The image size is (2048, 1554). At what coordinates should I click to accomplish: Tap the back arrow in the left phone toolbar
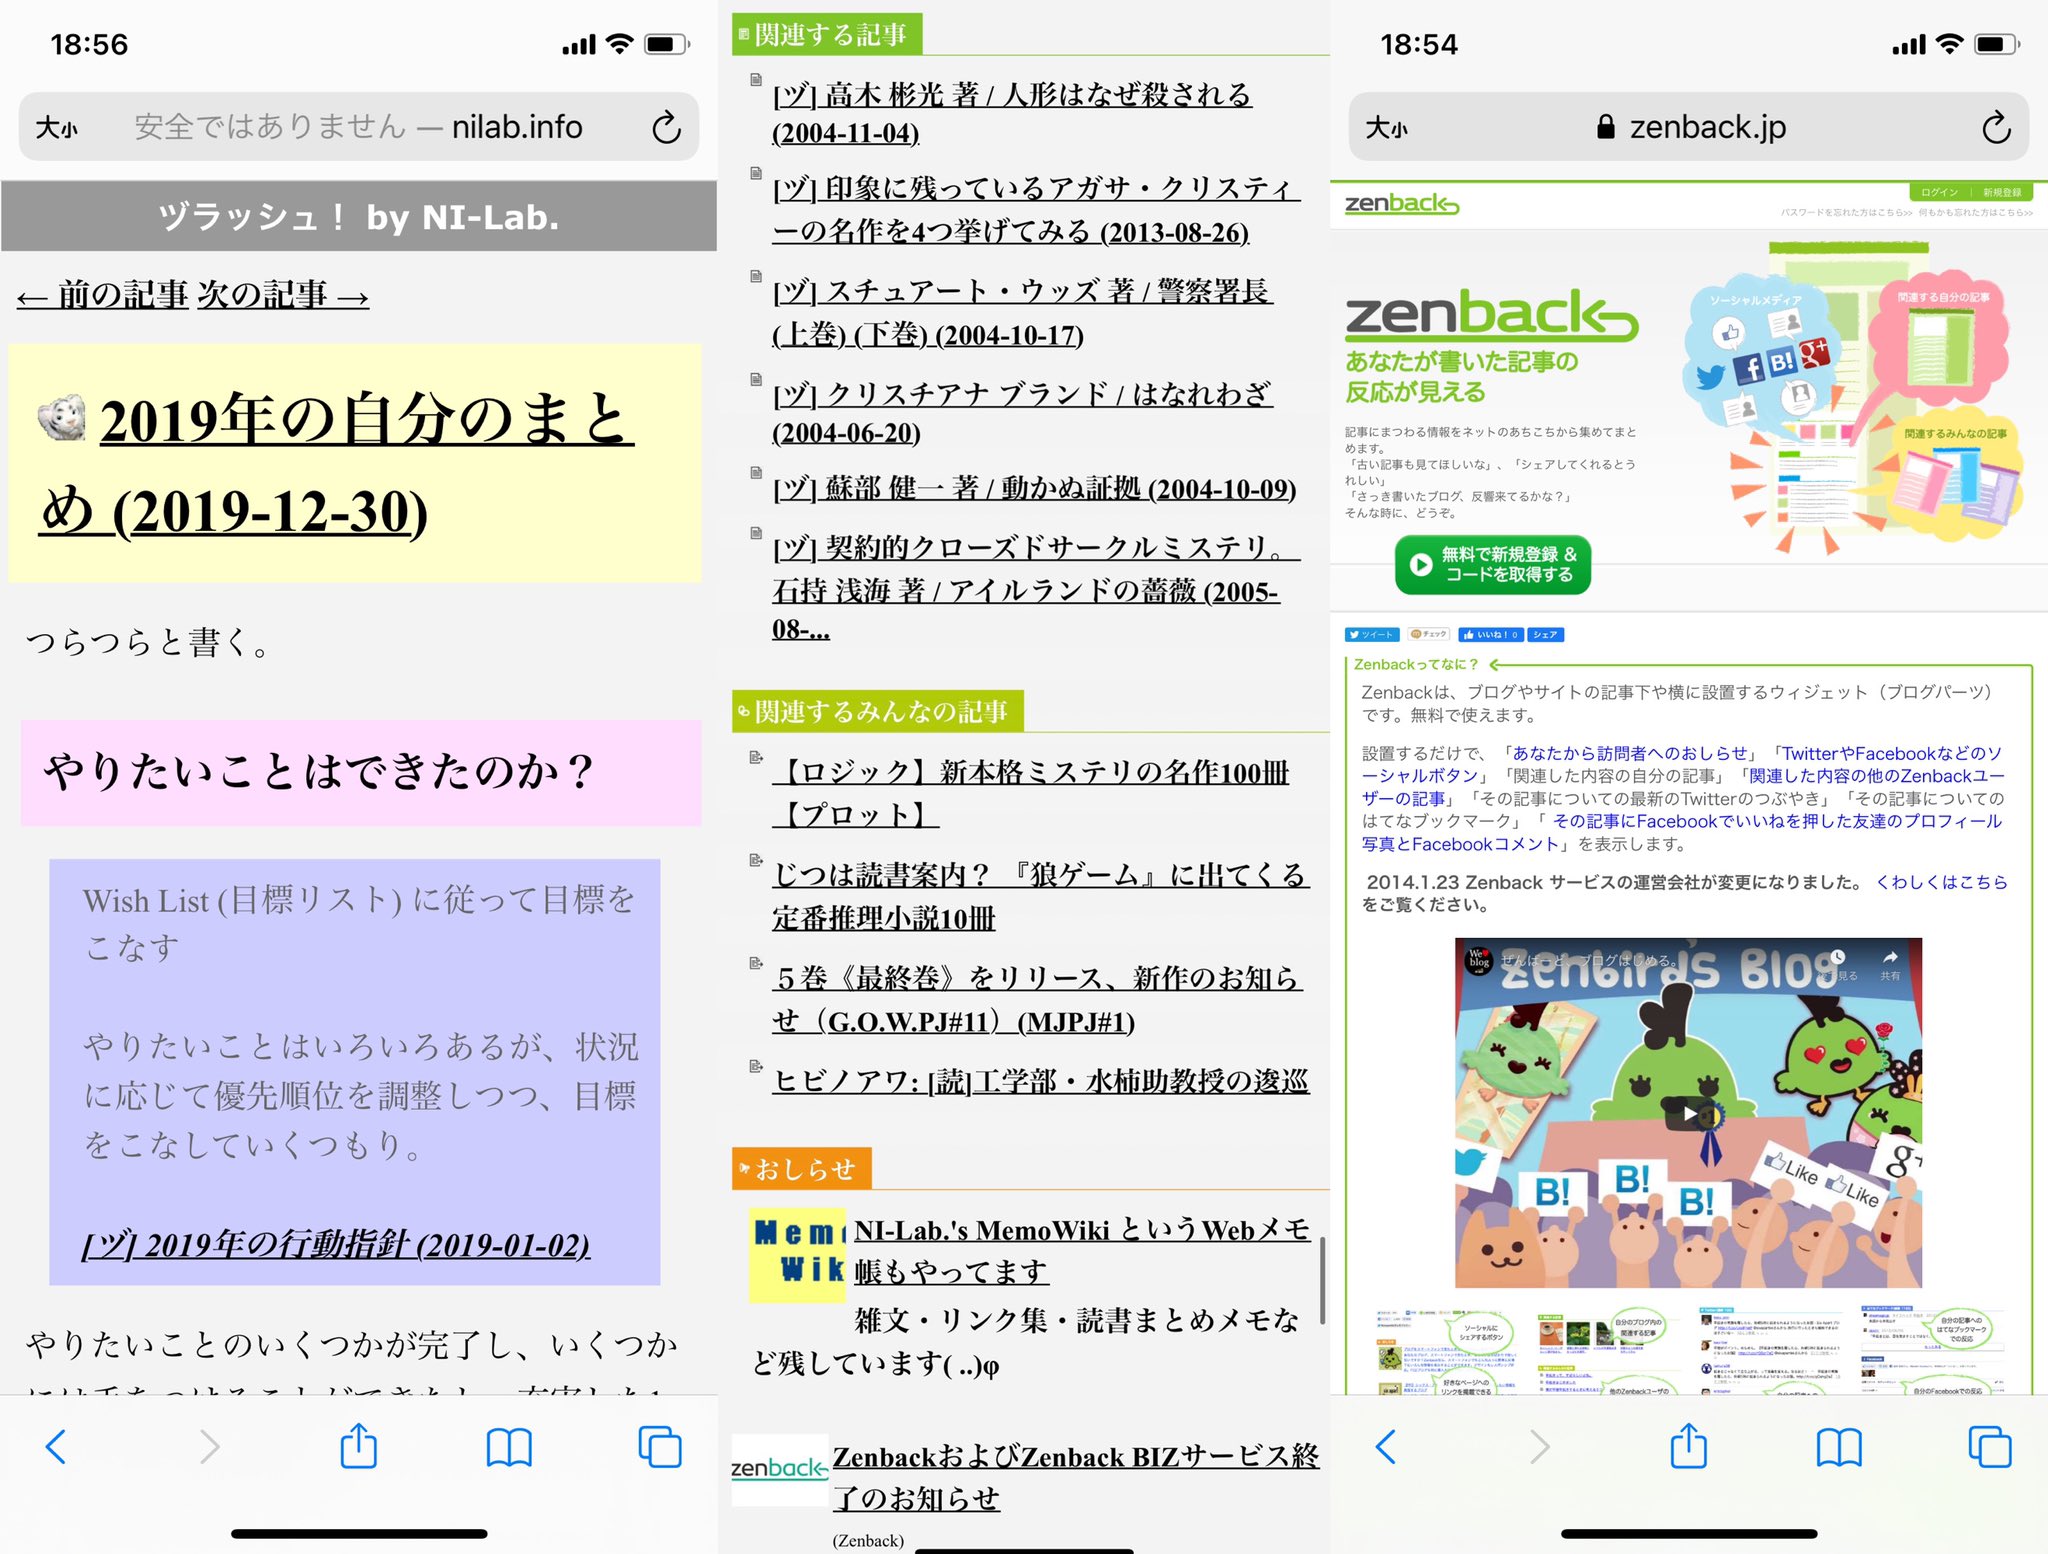point(57,1446)
